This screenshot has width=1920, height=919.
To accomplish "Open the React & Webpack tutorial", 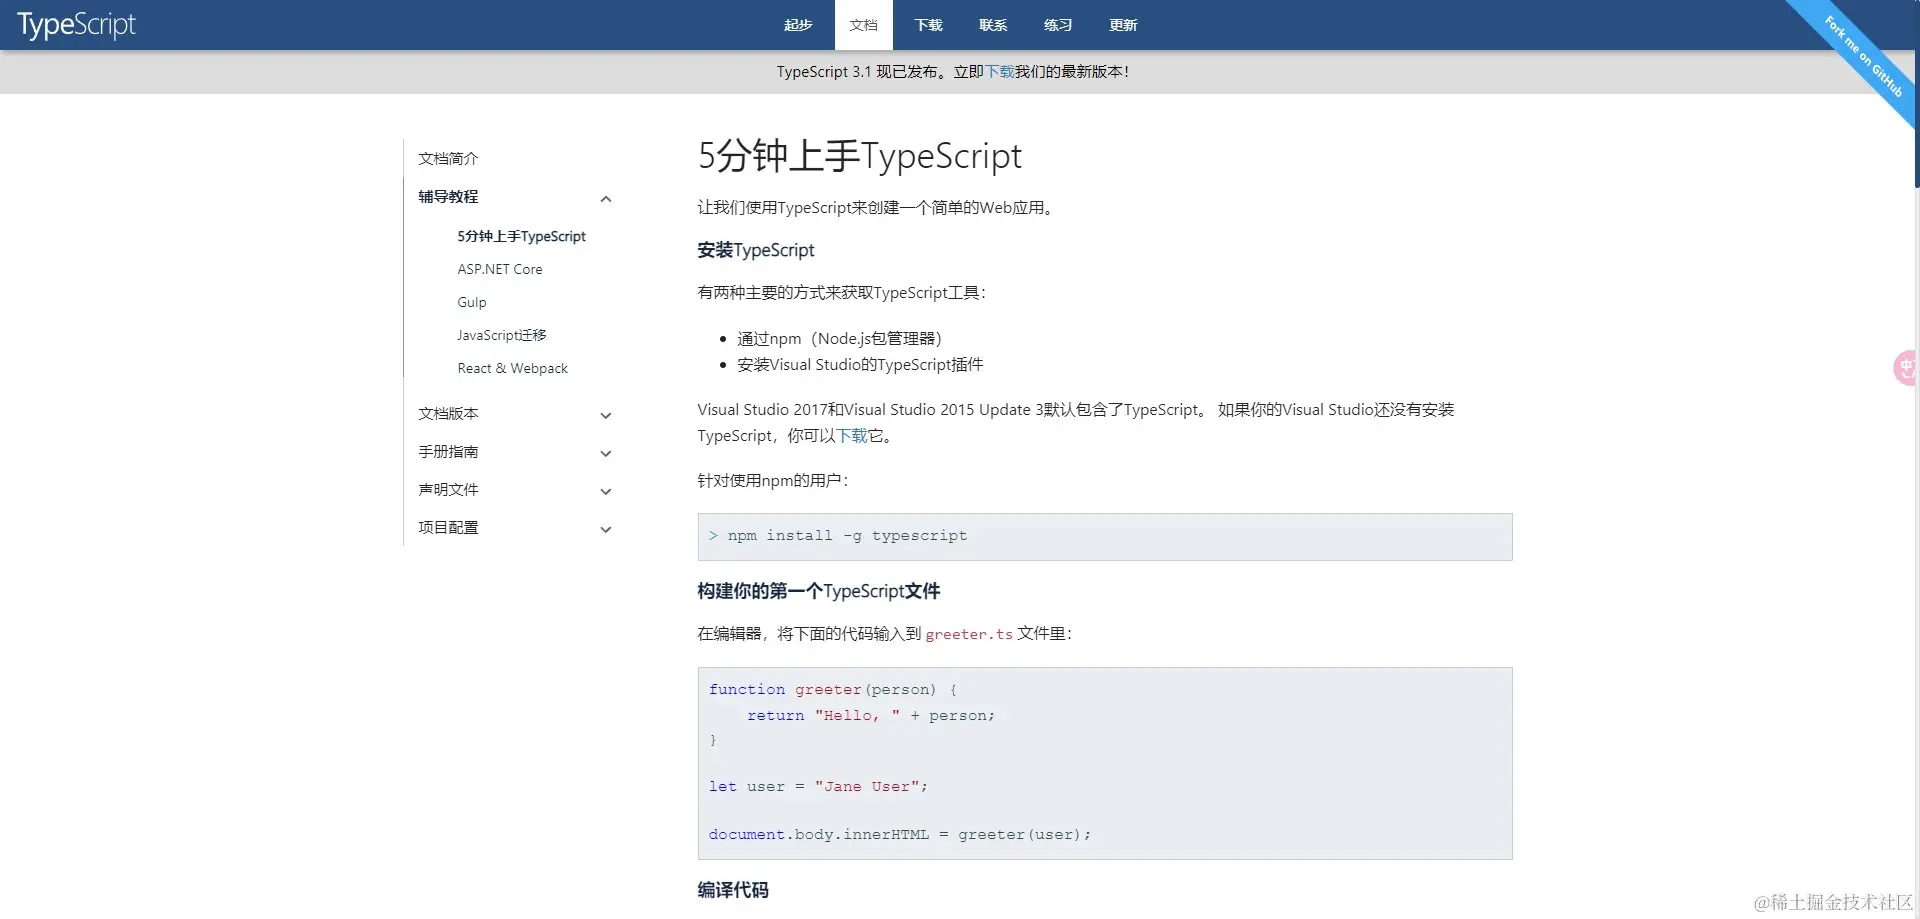I will 513,368.
